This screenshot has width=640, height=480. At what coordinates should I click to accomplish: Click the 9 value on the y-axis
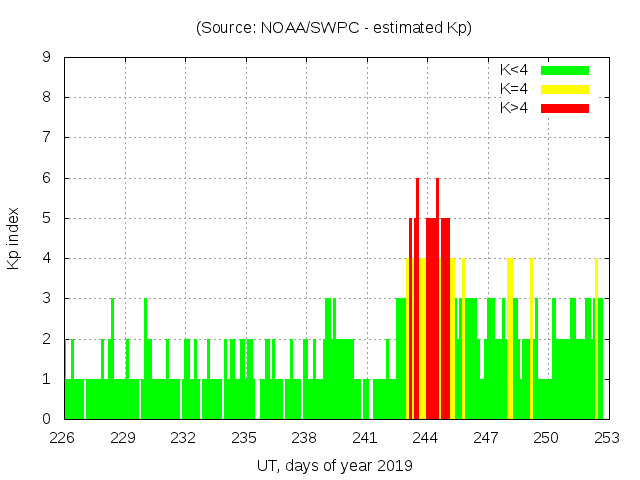pos(47,58)
